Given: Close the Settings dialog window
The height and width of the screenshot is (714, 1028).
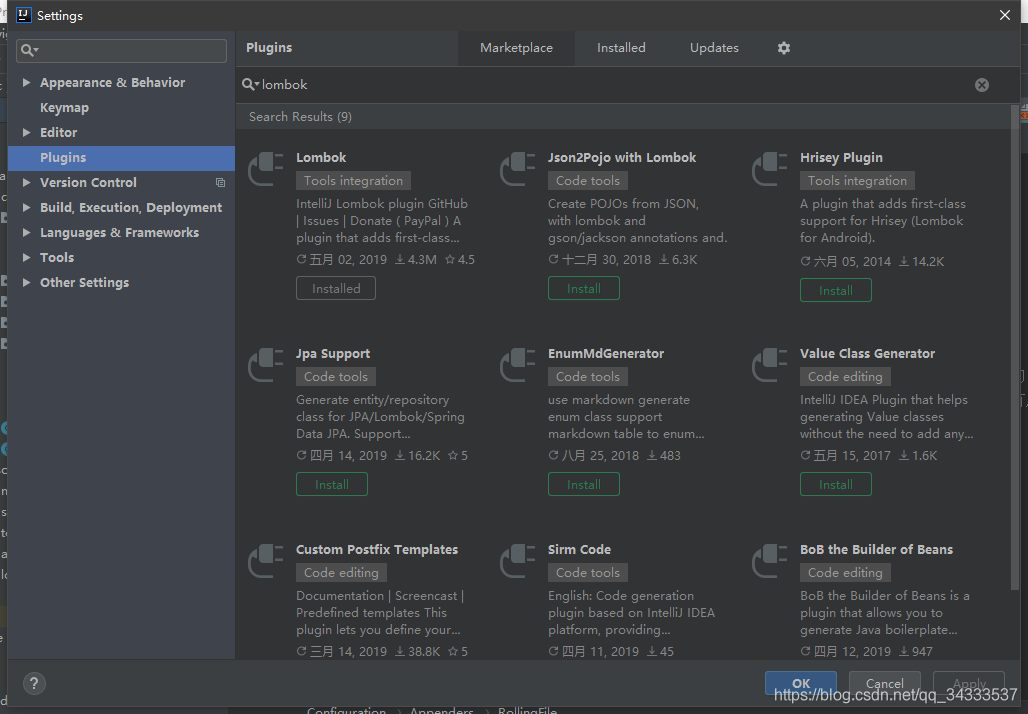Looking at the screenshot, I should (x=1004, y=14).
